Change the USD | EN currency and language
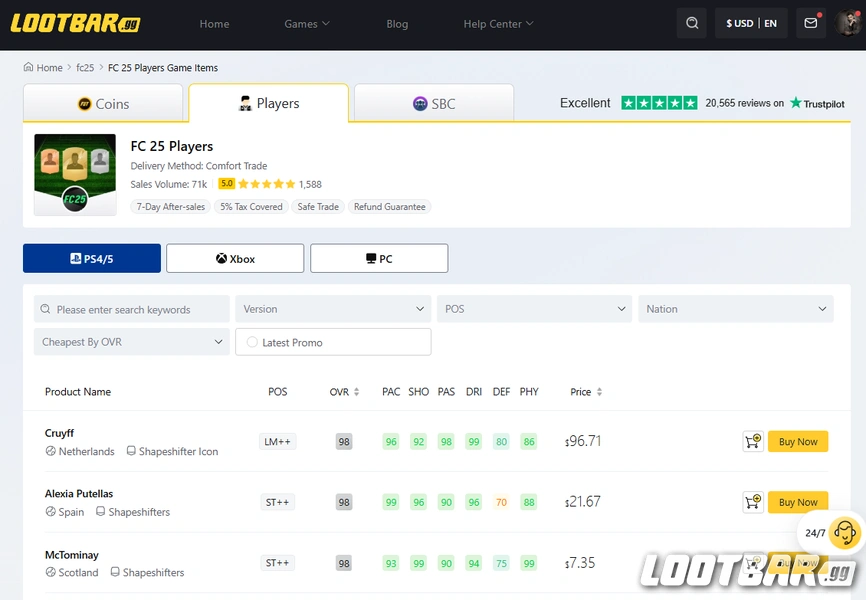866x600 pixels. click(751, 23)
